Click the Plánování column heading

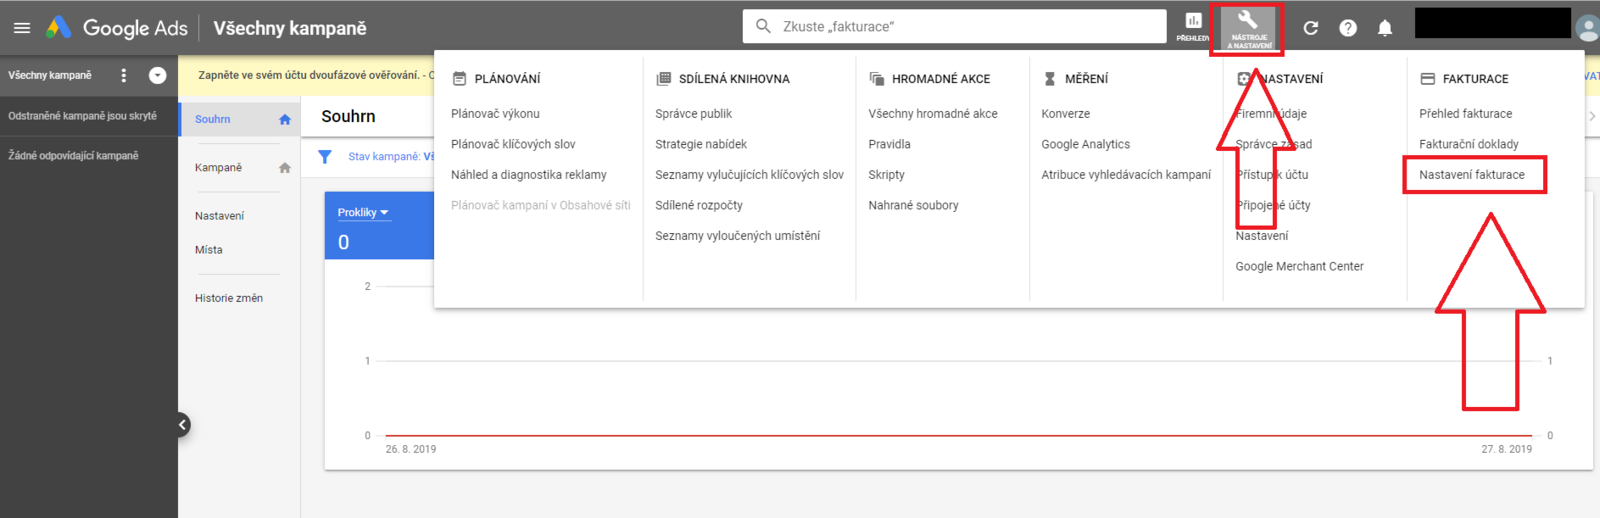pyautogui.click(x=507, y=79)
